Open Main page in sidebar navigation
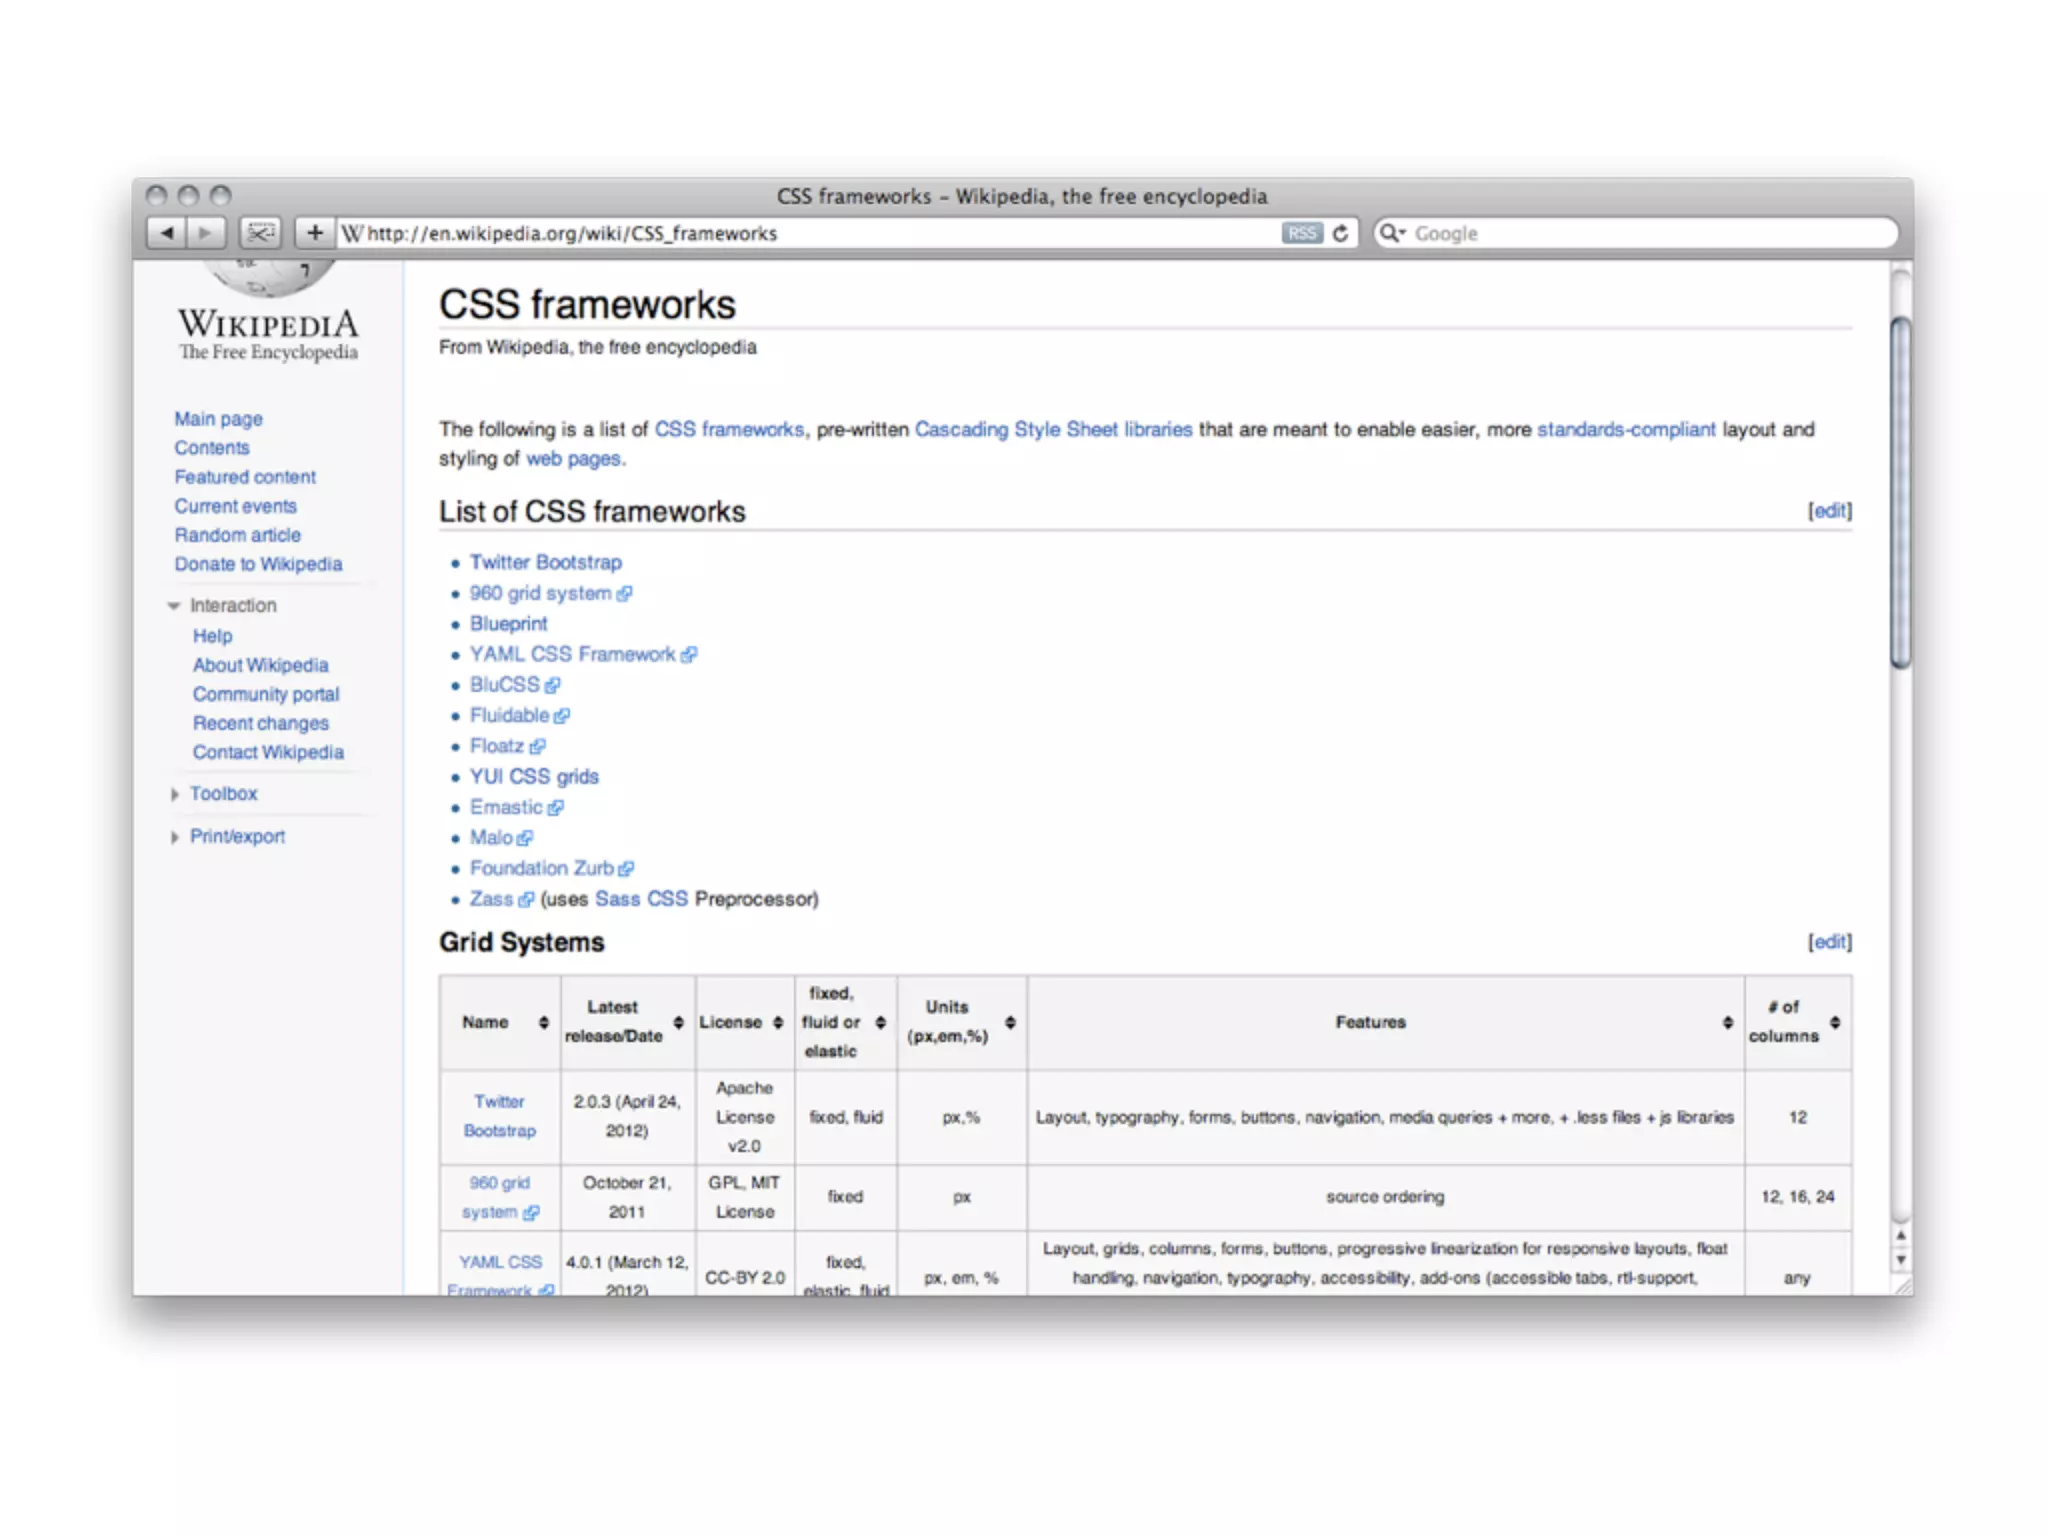Screen dimensions: 2048x1536 pos(218,419)
